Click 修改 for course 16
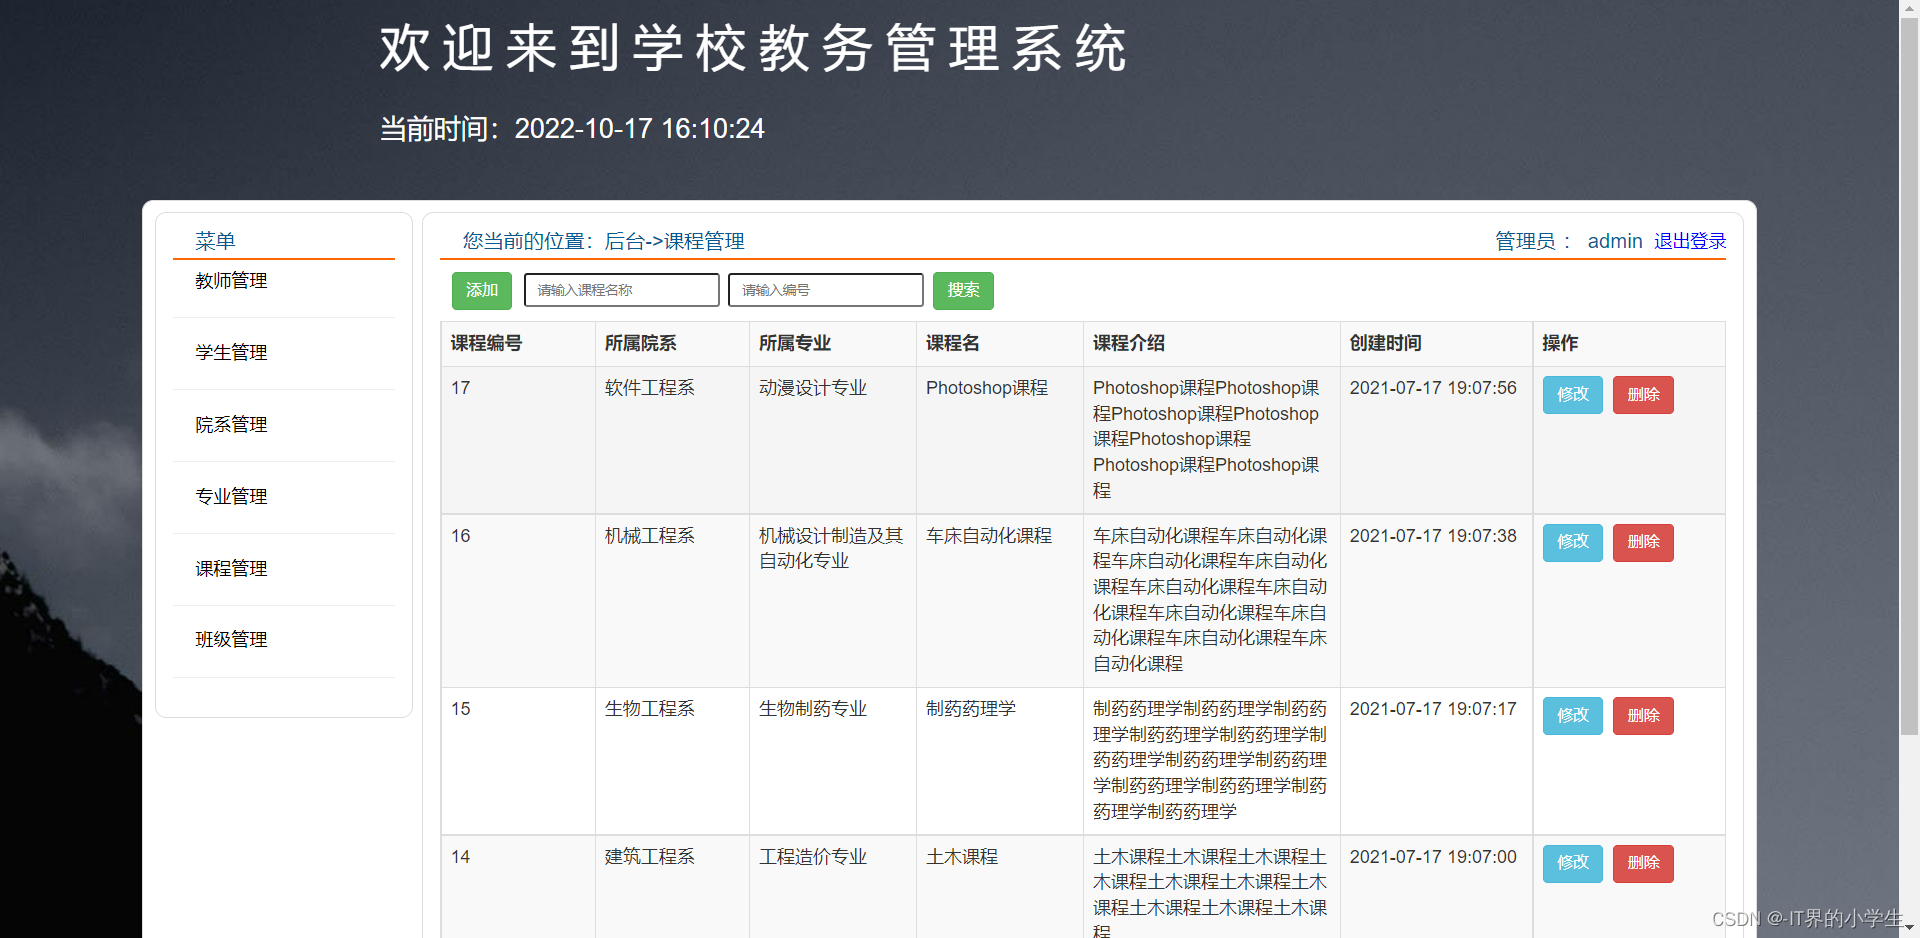This screenshot has height=938, width=1920. 1573,542
